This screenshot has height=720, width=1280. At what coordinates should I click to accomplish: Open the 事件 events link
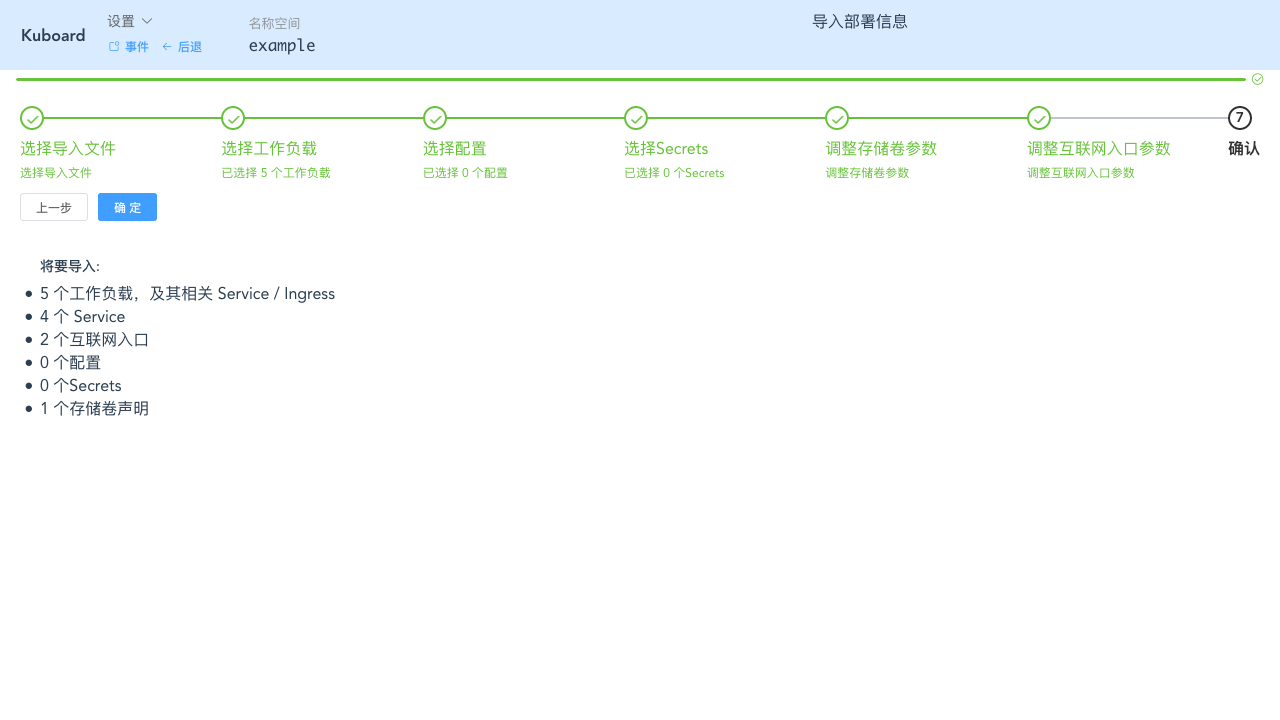tap(137, 46)
